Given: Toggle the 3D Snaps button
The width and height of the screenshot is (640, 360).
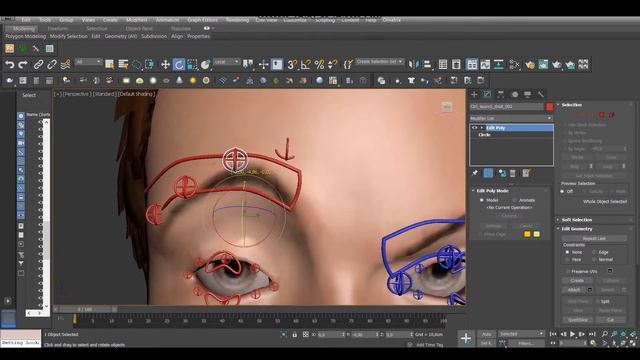Looking at the screenshot, I should (x=292, y=64).
